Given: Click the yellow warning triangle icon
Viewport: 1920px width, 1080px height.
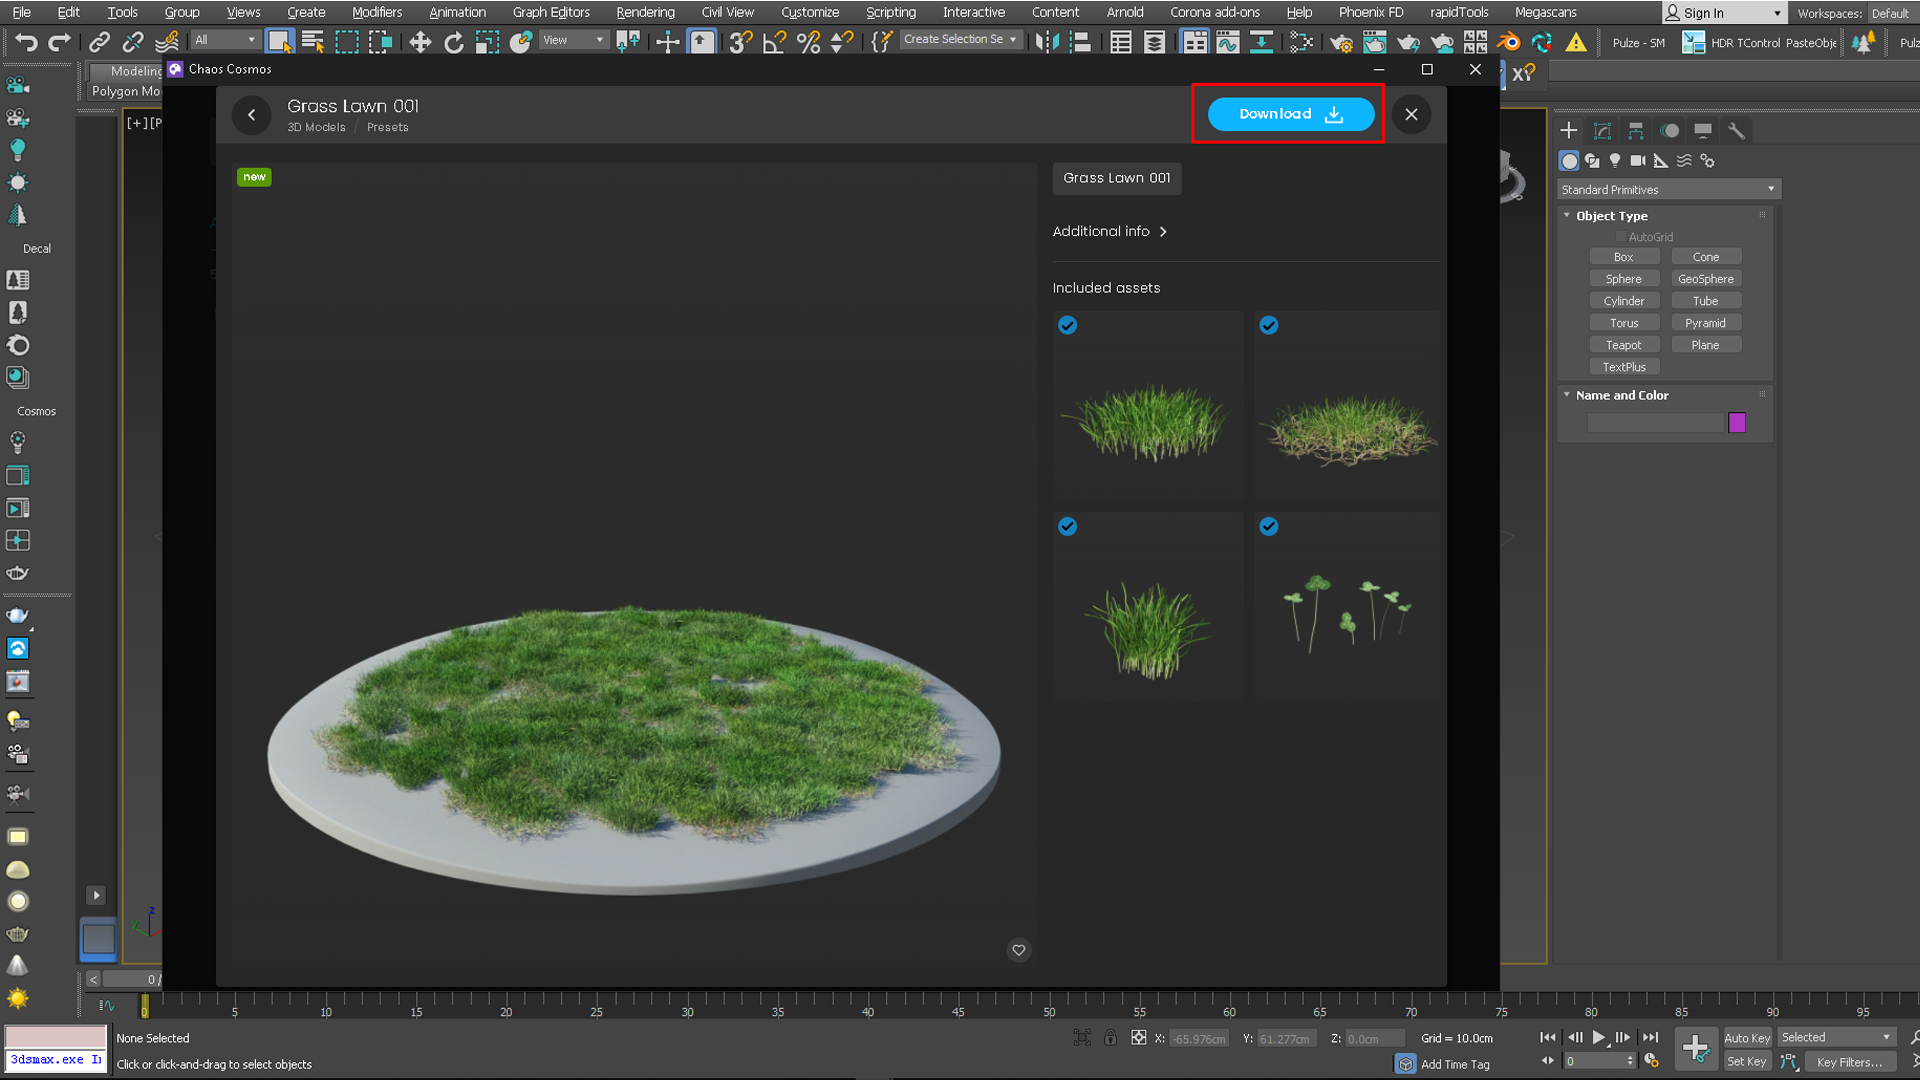Looking at the screenshot, I should click(x=1576, y=42).
